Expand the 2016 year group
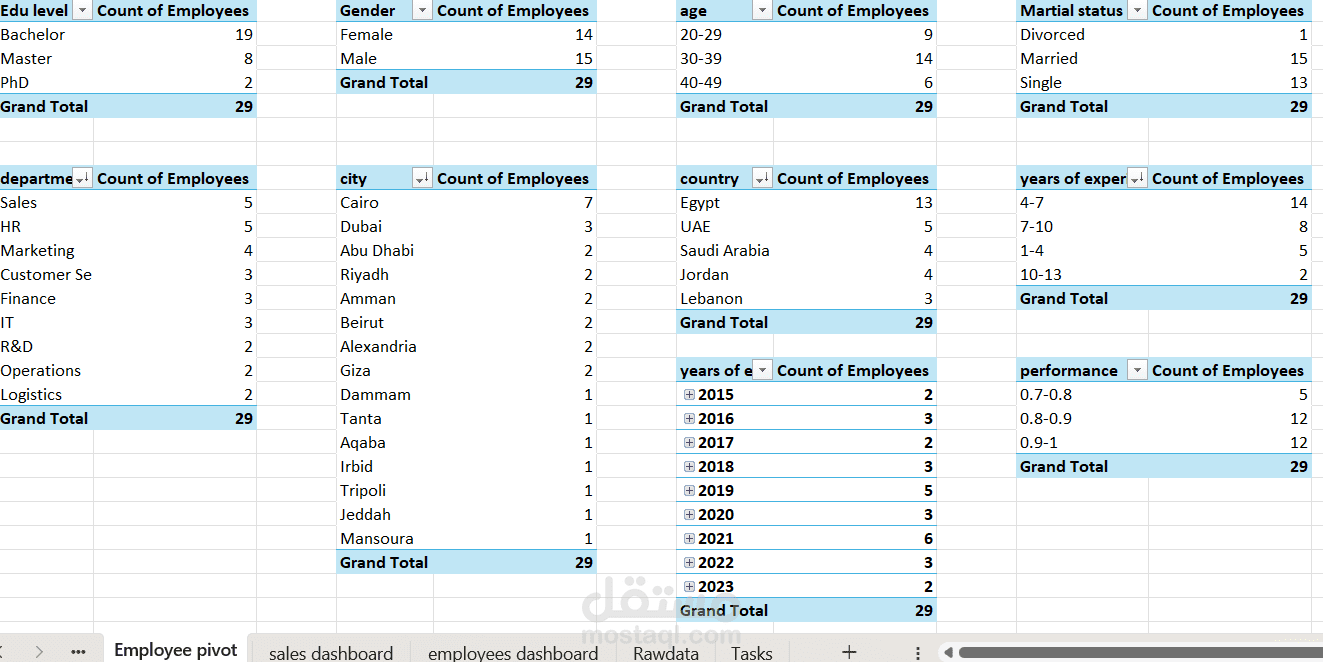The image size is (1323, 662). [x=689, y=419]
